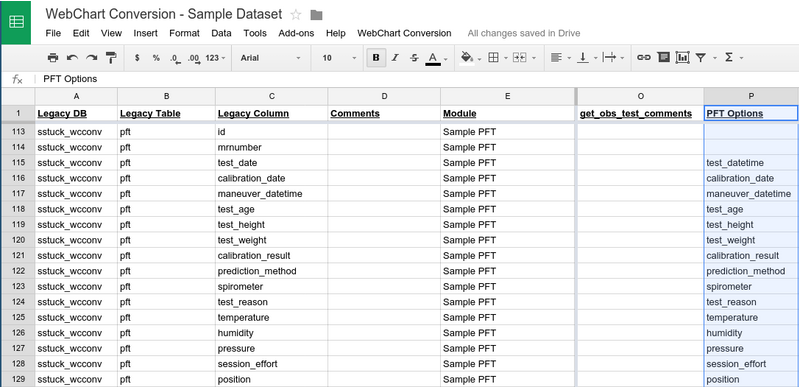Click the Format as percent button

tap(156, 58)
